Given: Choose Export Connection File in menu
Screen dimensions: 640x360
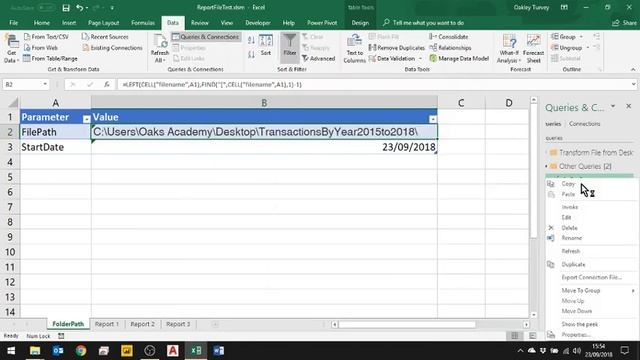Looking at the screenshot, I should pos(591,278).
